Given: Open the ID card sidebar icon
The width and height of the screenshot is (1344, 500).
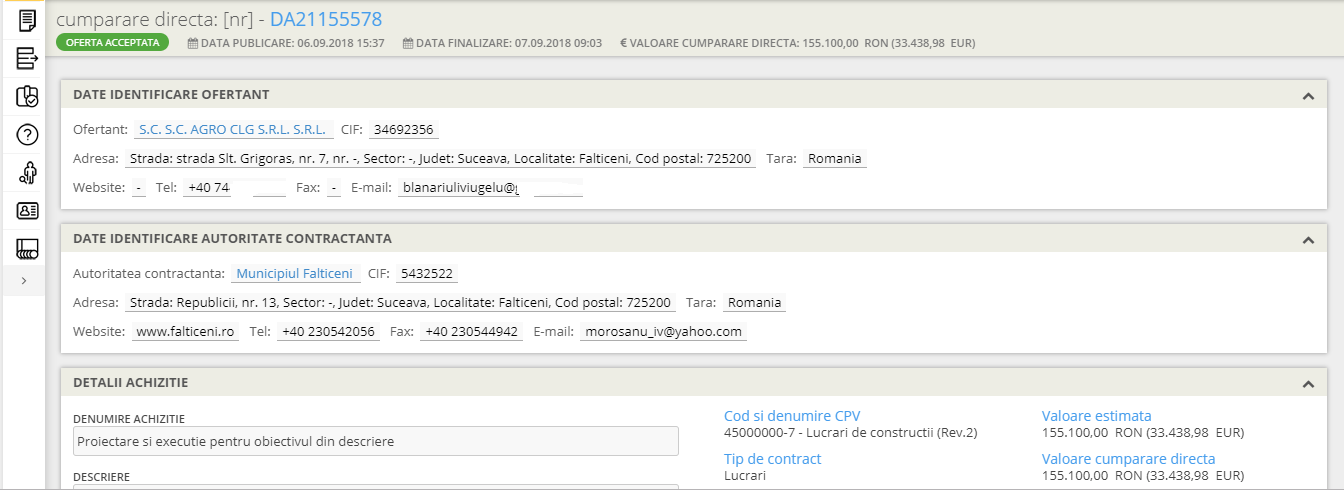Looking at the screenshot, I should click(x=27, y=211).
